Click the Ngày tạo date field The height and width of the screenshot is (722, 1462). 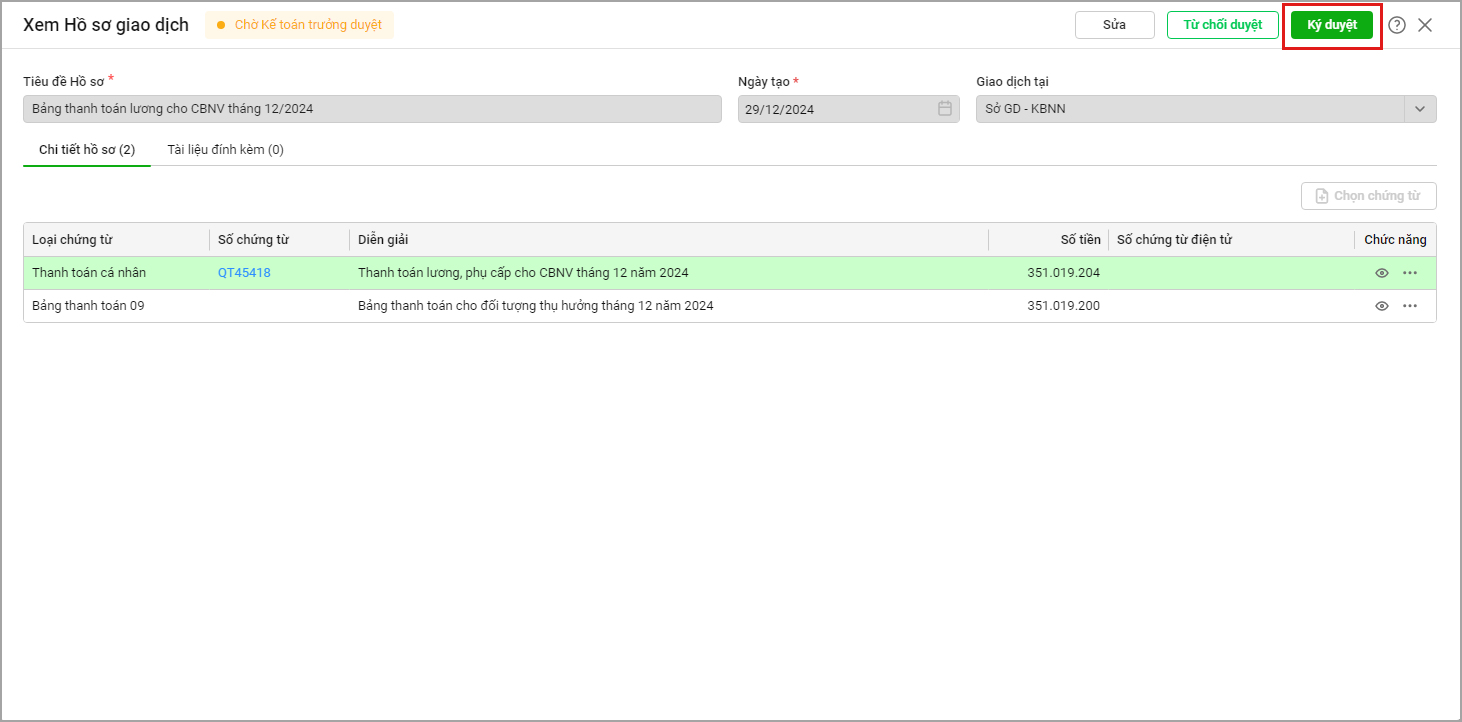pos(835,109)
